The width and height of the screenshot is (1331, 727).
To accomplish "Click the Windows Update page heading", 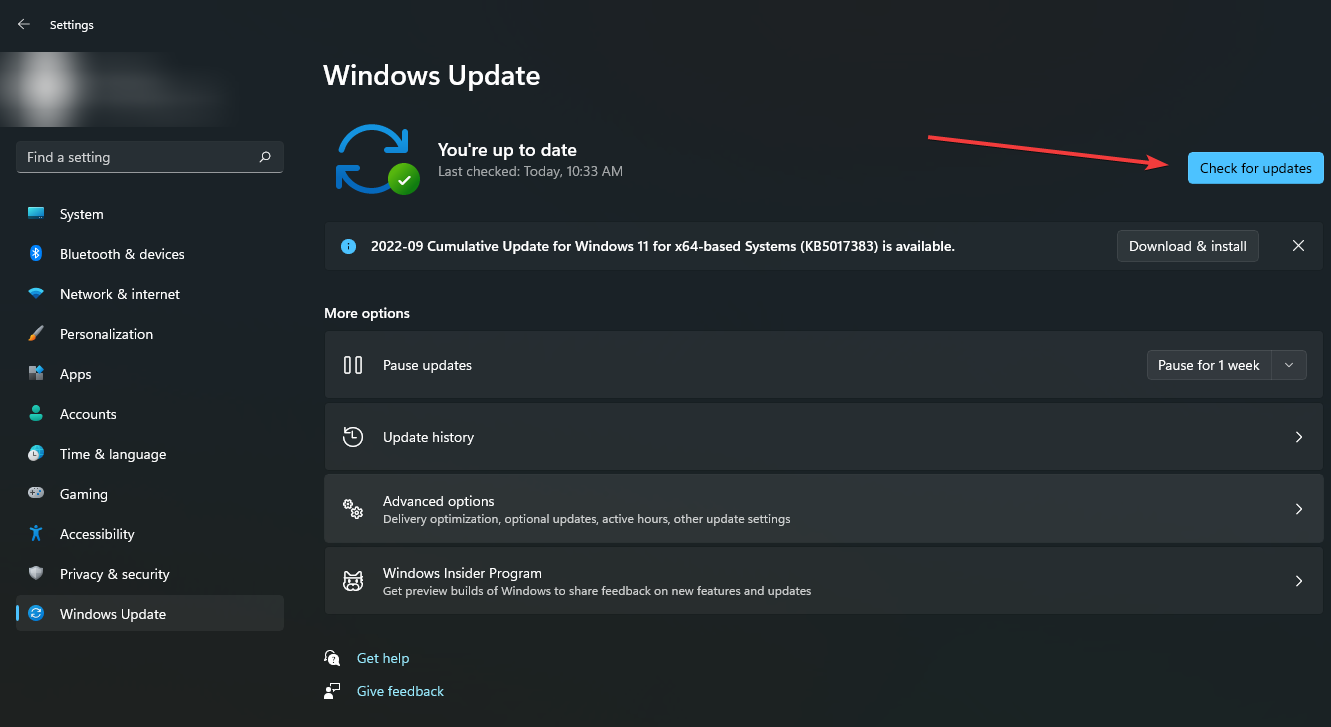I will click(432, 76).
